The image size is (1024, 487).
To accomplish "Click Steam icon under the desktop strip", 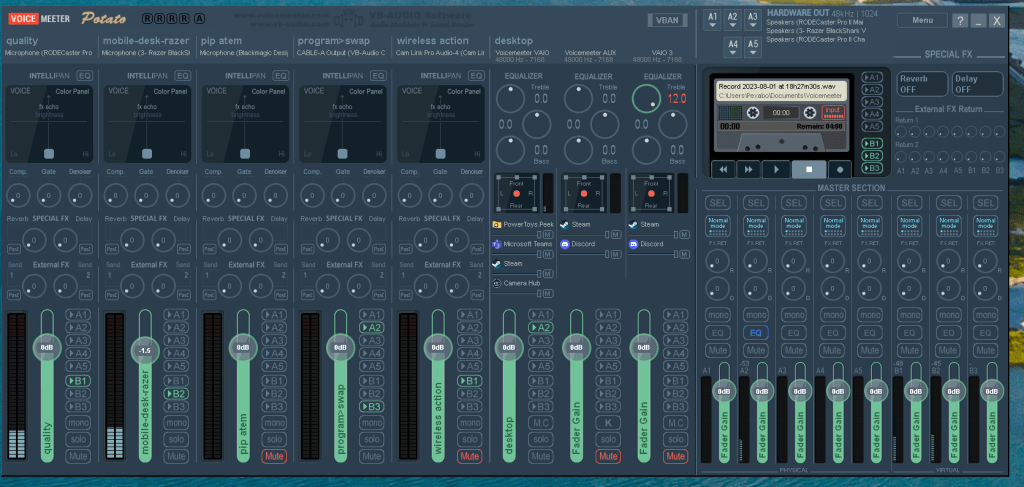I will 497,264.
